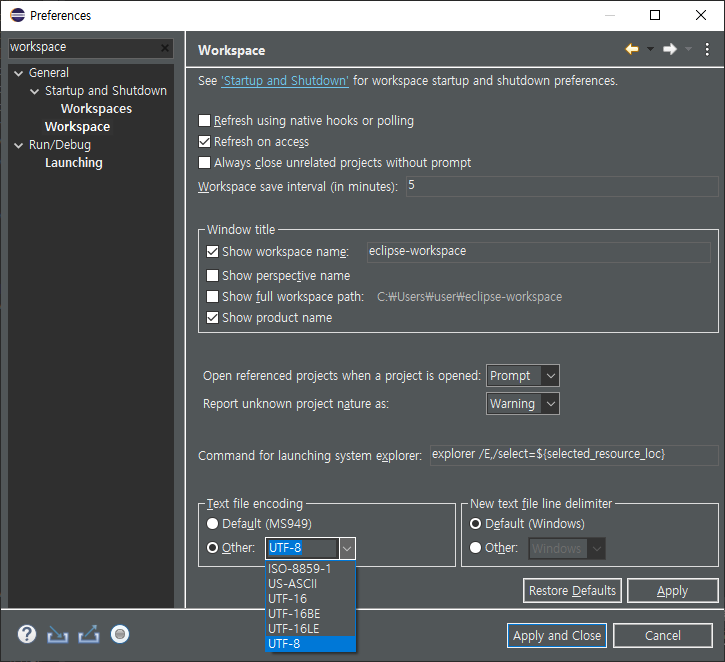Screen dimensions: 725x662
Task: Uncheck Show product name
Action: coord(212,318)
